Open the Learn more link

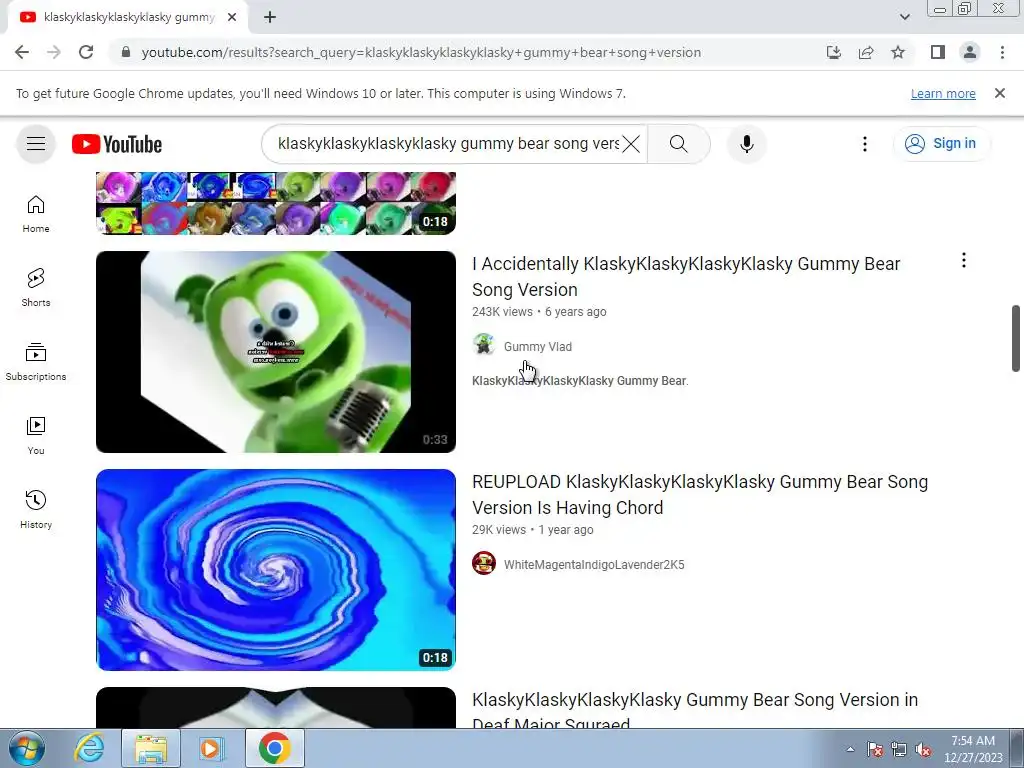(x=943, y=93)
